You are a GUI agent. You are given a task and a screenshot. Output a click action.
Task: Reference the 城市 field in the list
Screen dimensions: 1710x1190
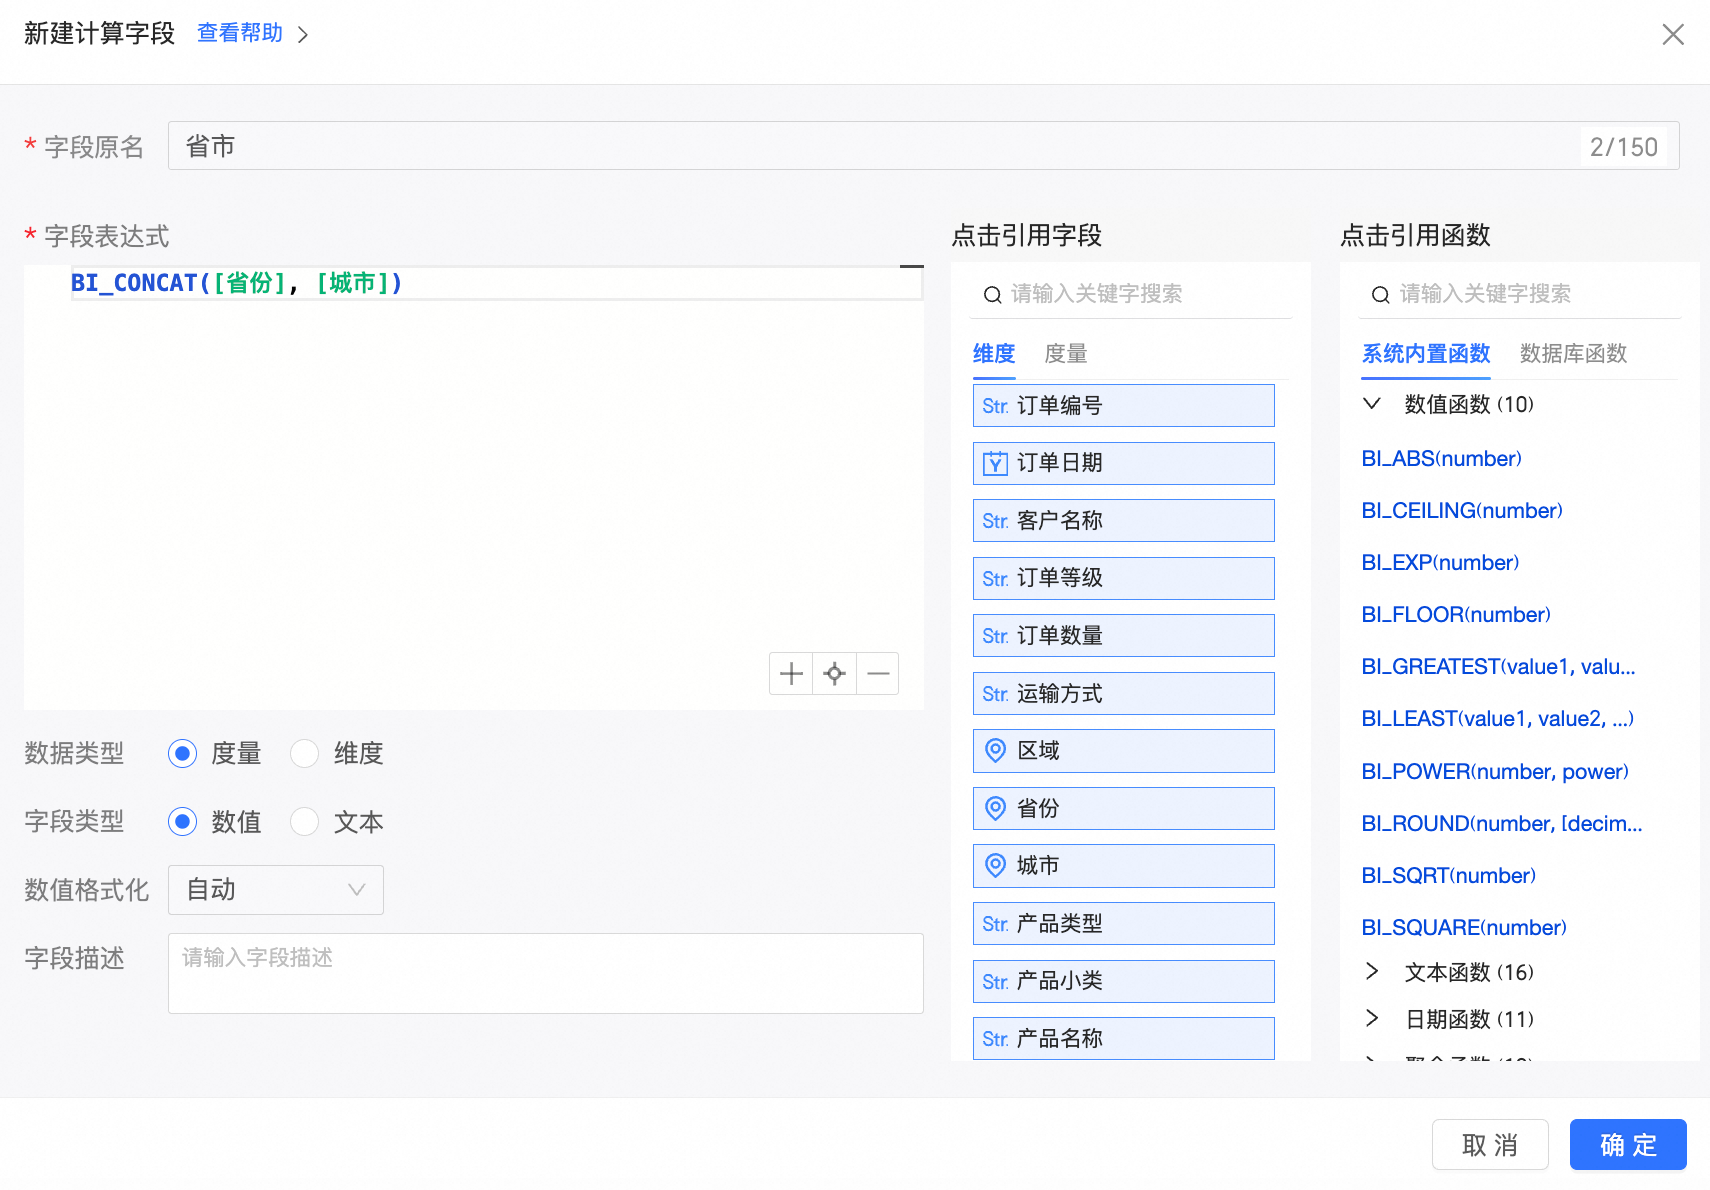pyautogui.click(x=1124, y=866)
